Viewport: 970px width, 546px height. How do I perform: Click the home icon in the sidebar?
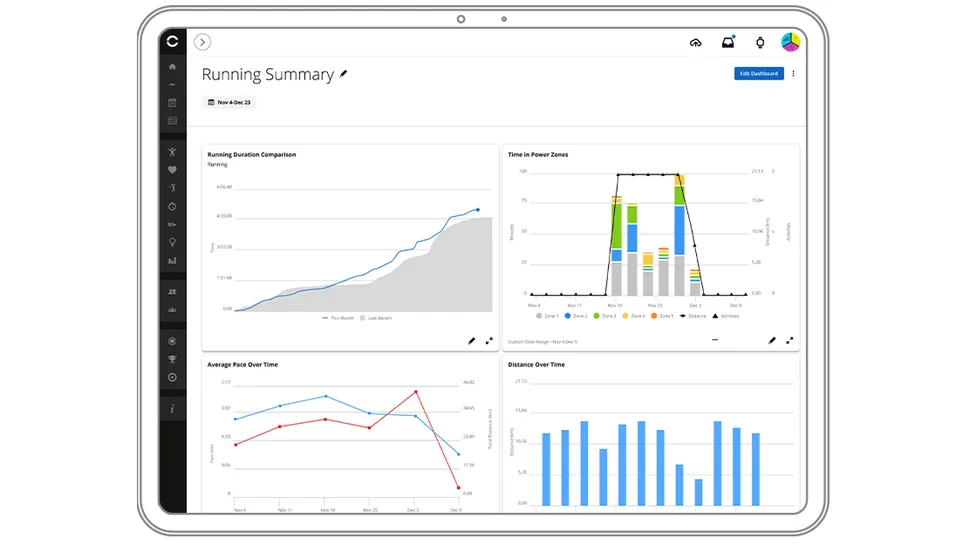pos(172,67)
